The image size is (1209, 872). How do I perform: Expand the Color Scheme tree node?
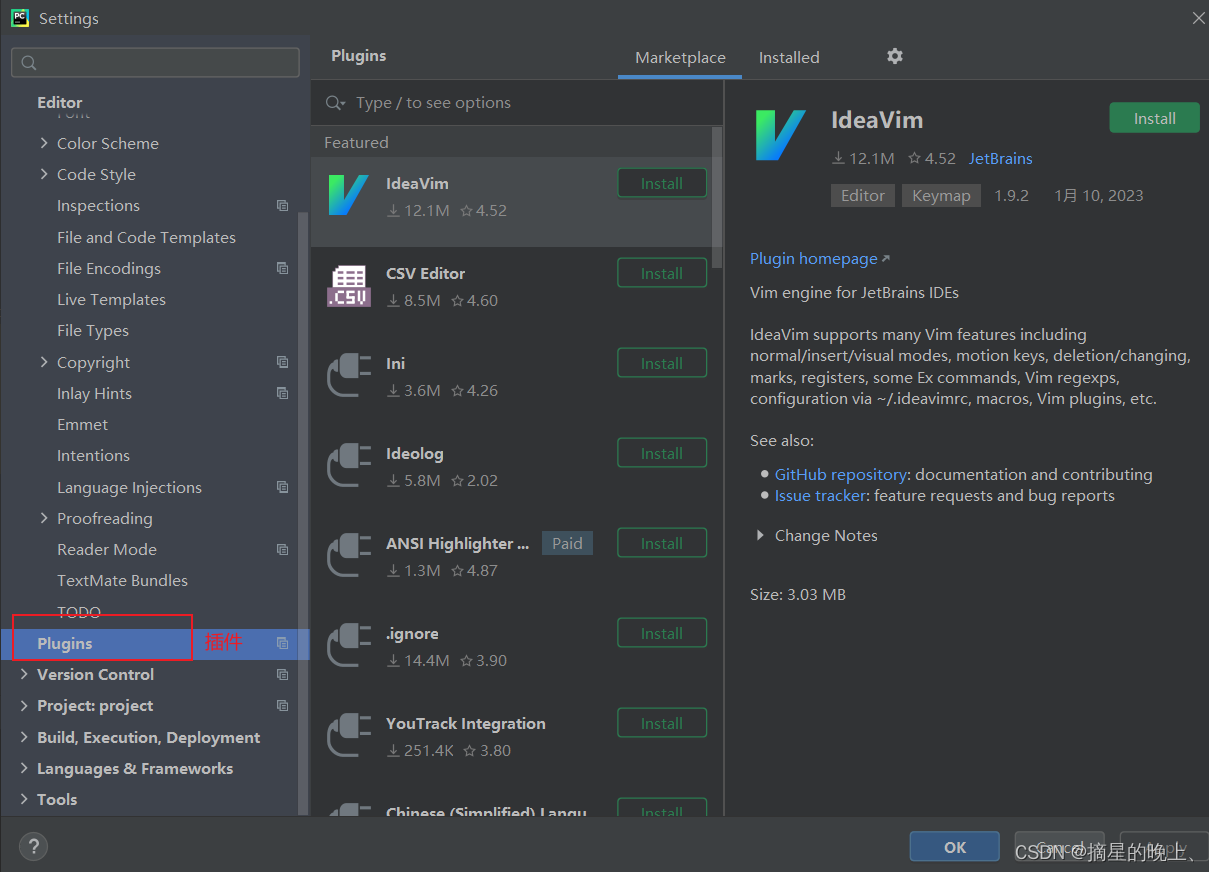[44, 143]
